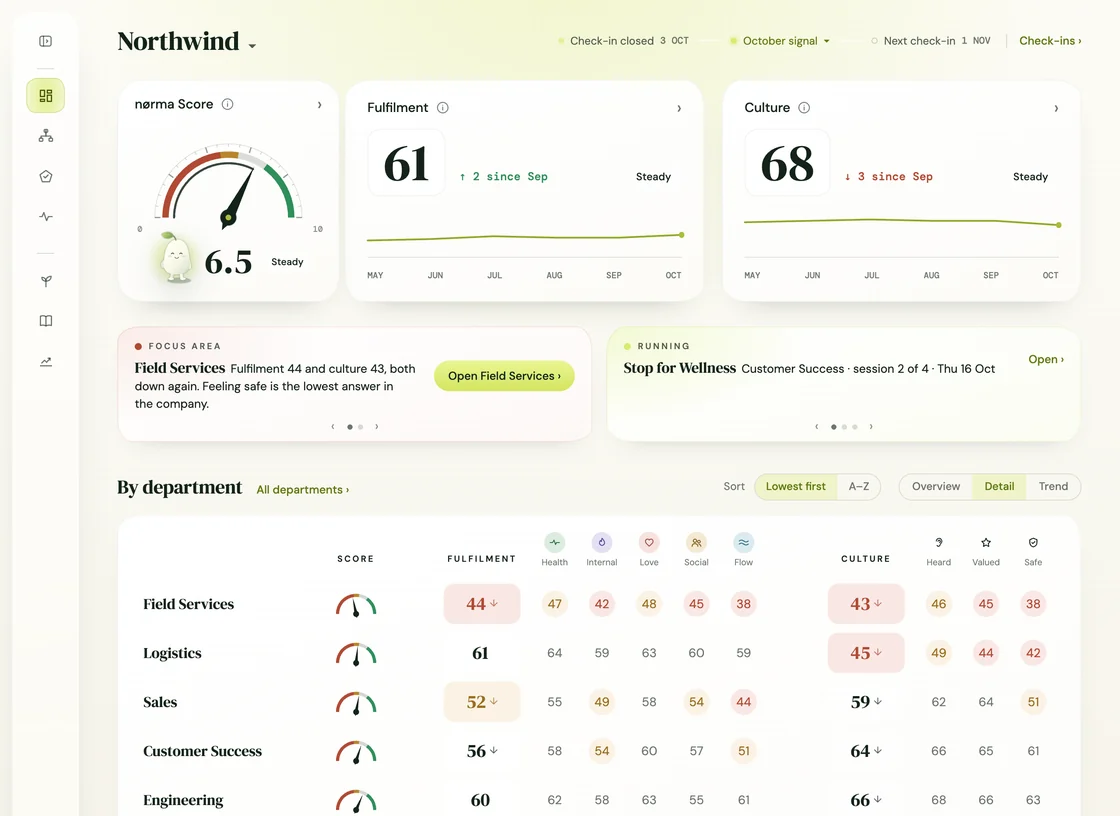Viewport: 1120px width, 816px height.
Task: Click the Fulfilment OCT trend point
Action: click(x=682, y=235)
